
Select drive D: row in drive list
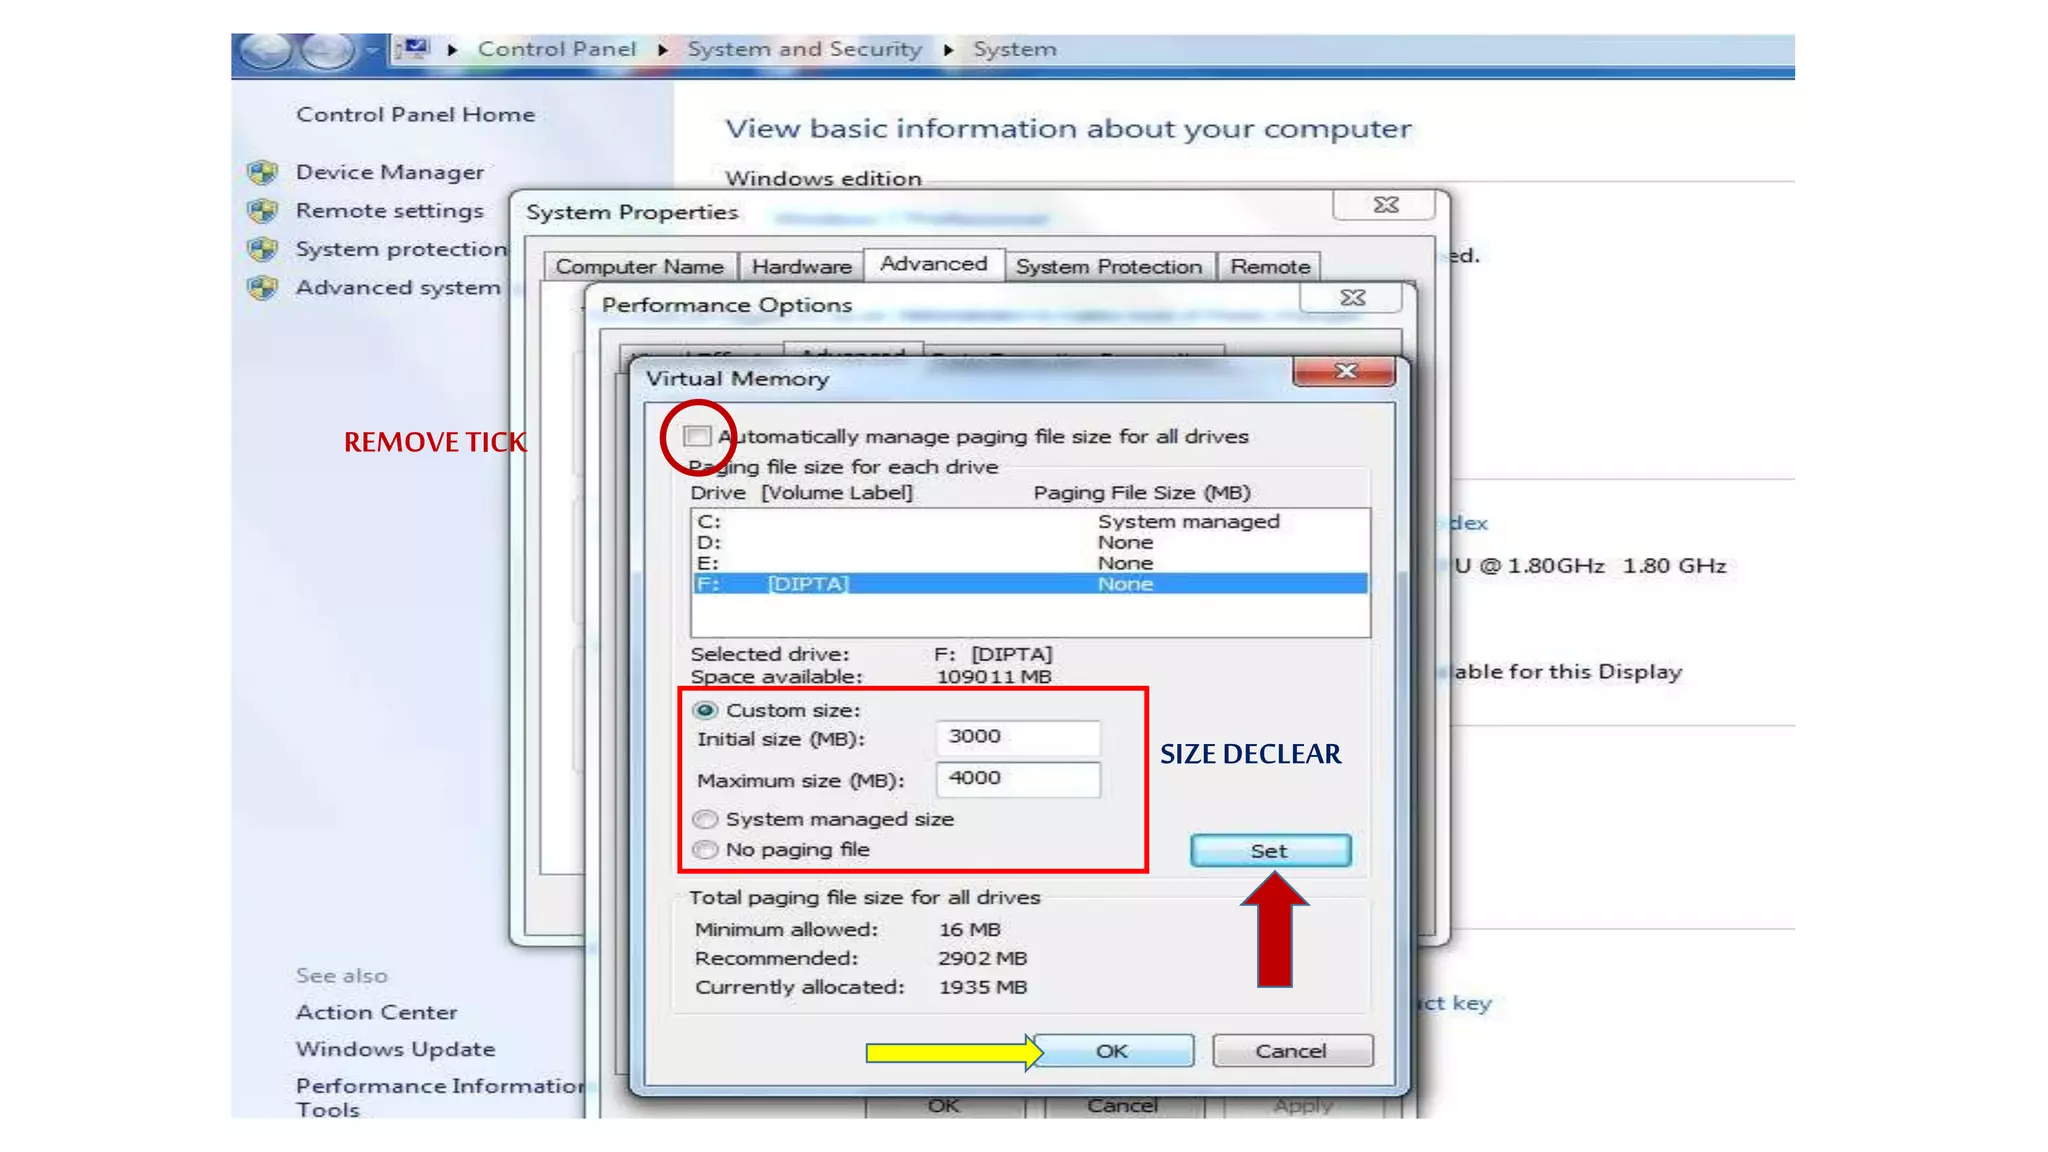point(1030,542)
